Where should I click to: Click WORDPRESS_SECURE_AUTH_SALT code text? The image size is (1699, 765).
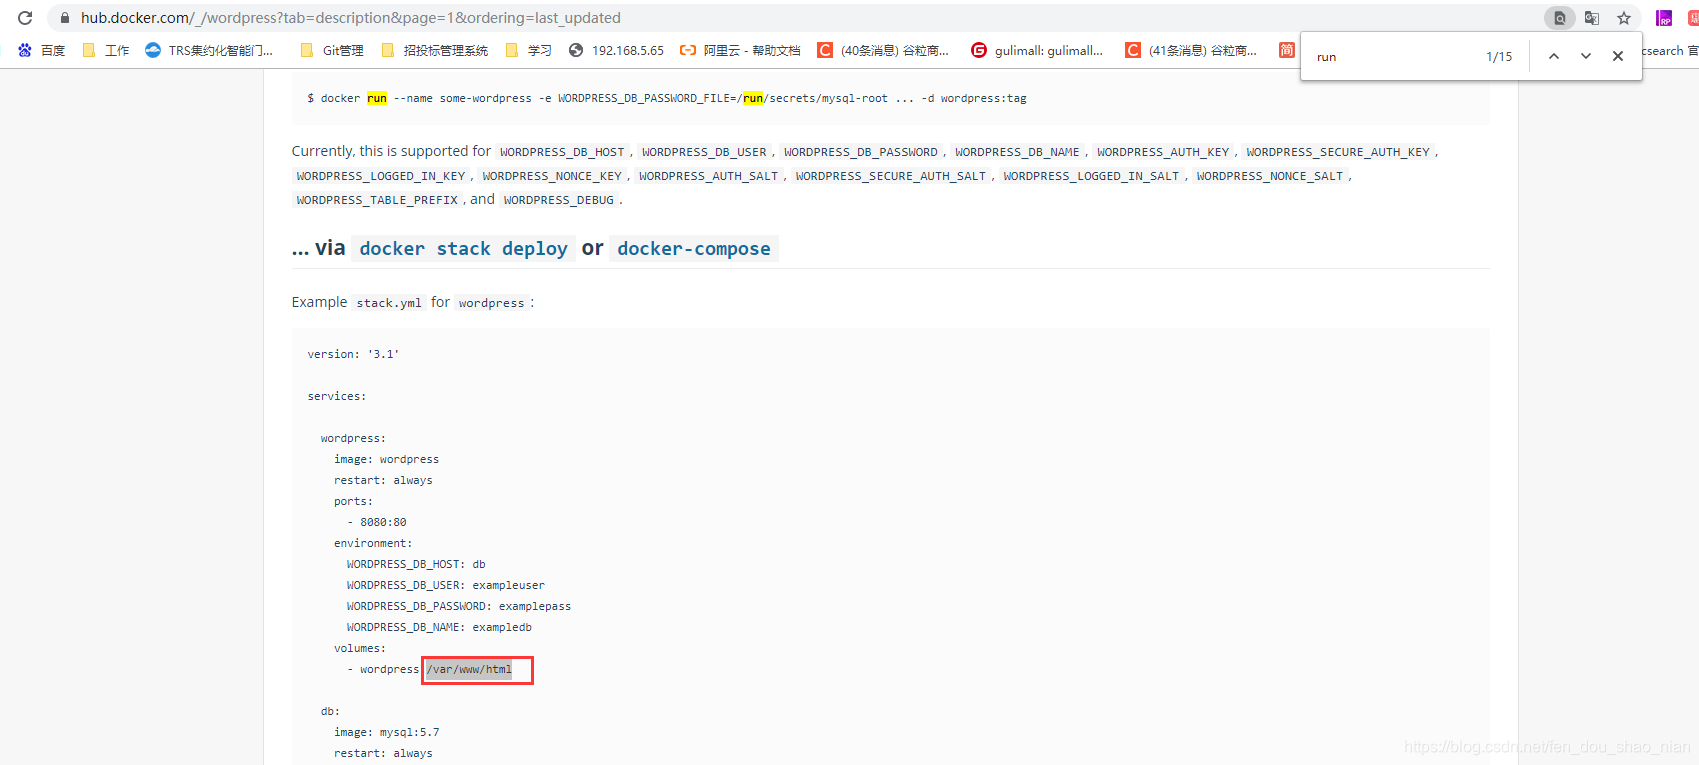click(x=891, y=176)
